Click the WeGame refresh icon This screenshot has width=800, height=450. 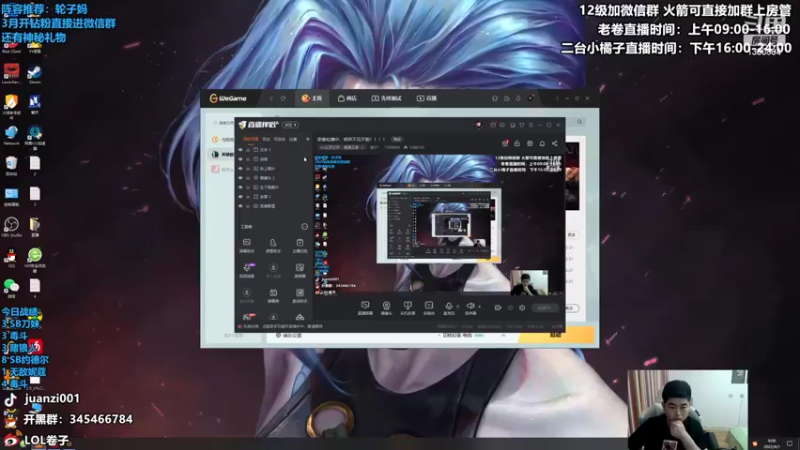pyautogui.click(x=283, y=98)
